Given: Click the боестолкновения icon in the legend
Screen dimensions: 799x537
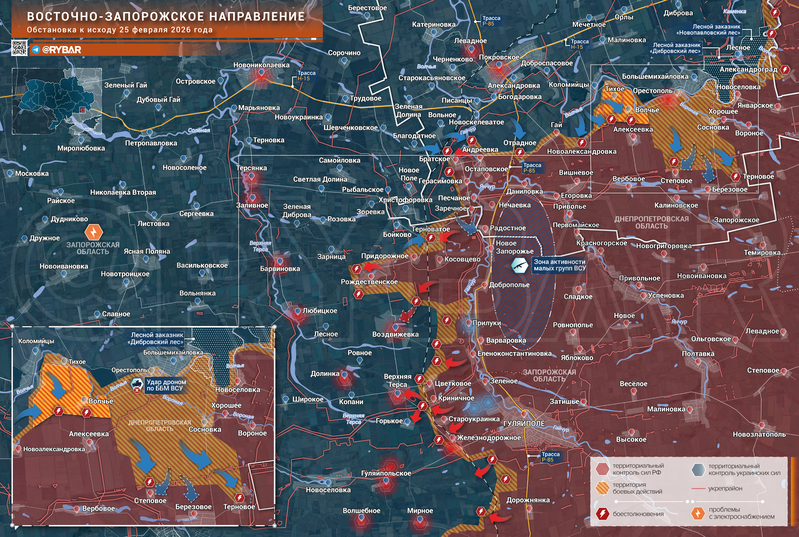Looking at the screenshot, I should pos(603,513).
